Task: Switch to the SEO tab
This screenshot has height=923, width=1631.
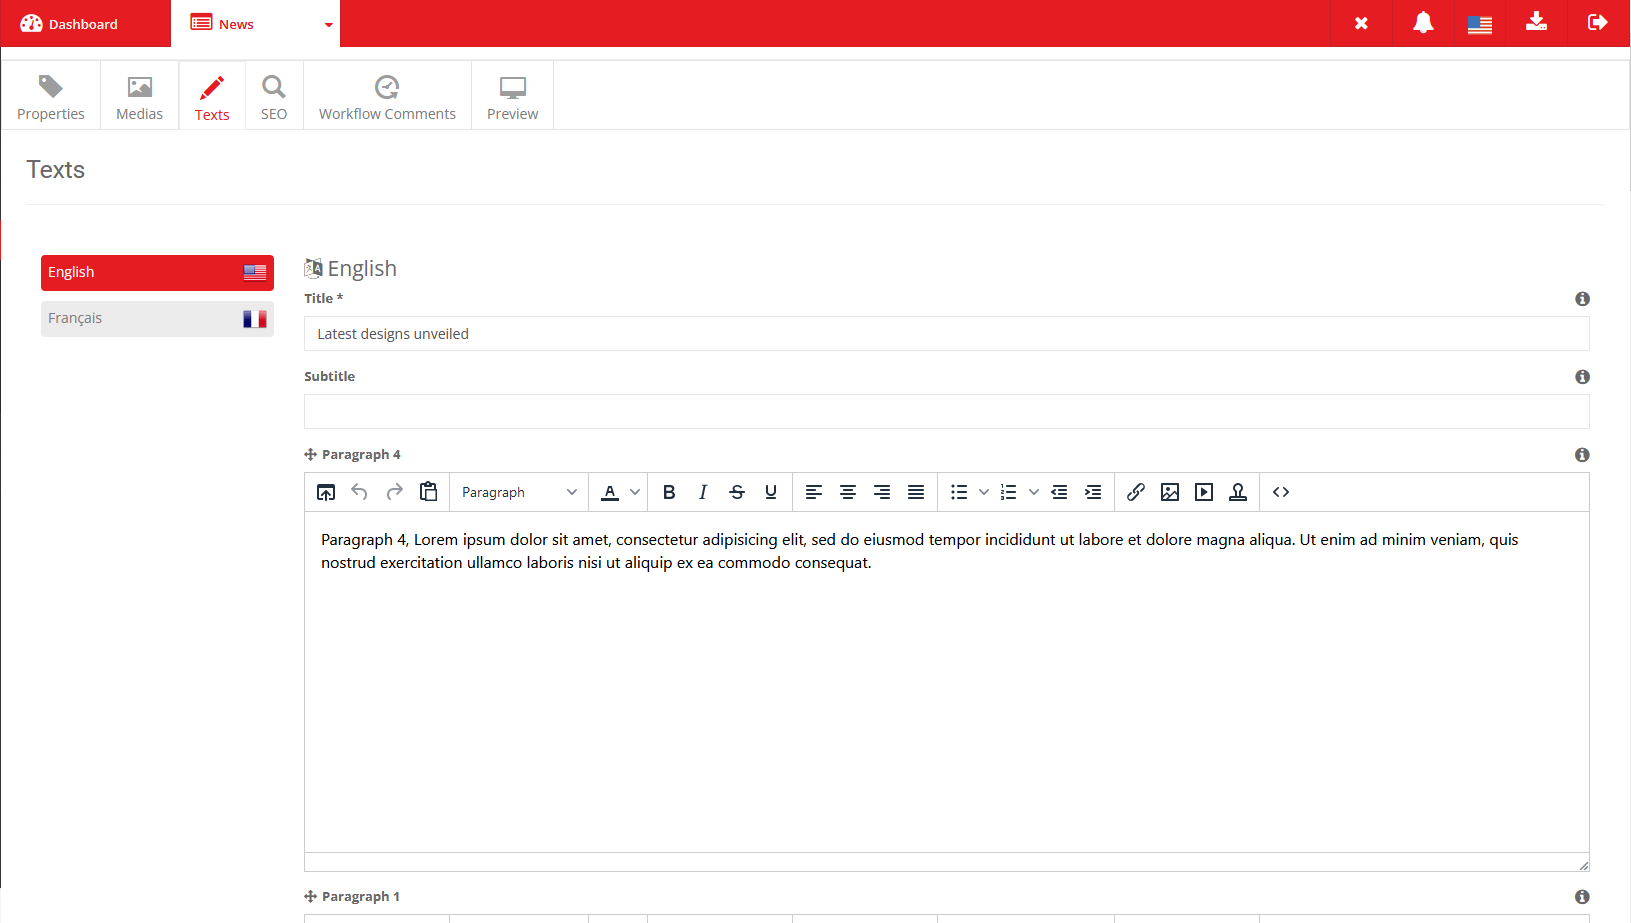Action: [274, 96]
